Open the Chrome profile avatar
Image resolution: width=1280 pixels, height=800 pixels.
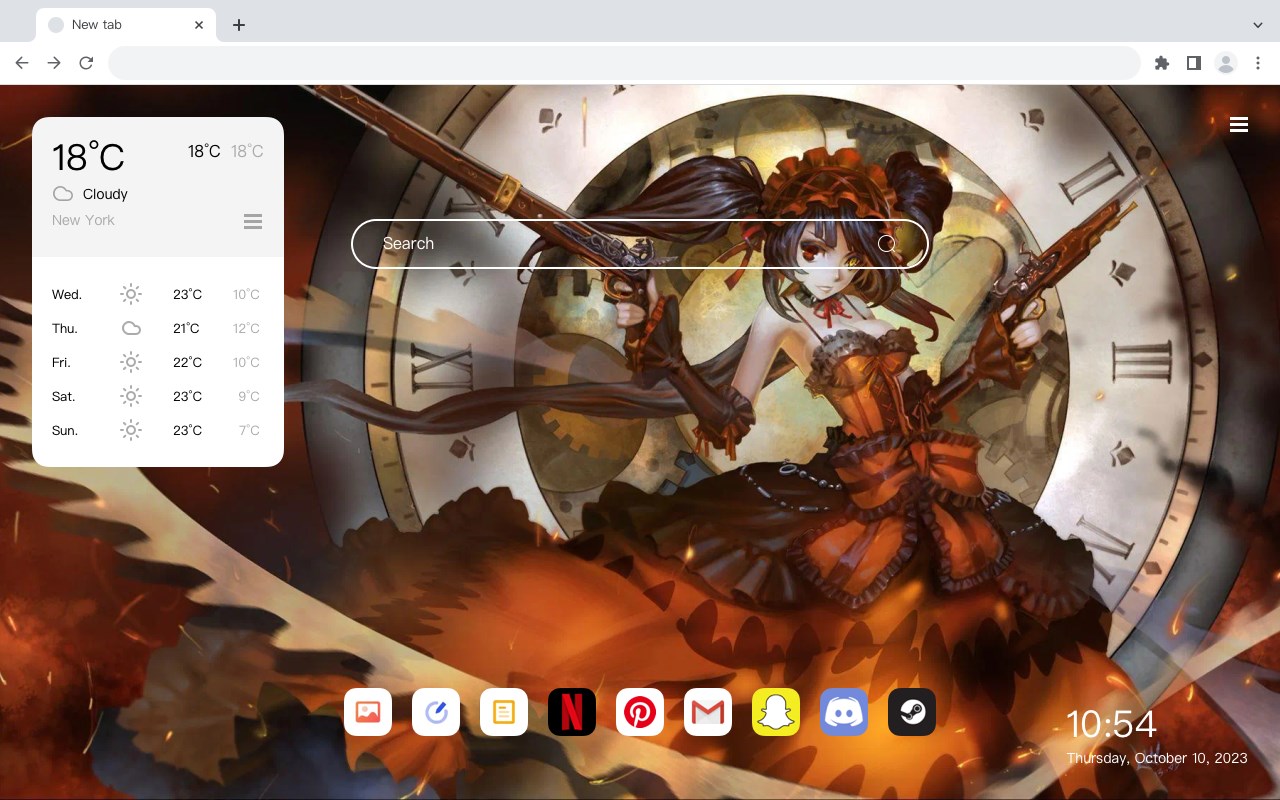1226,63
